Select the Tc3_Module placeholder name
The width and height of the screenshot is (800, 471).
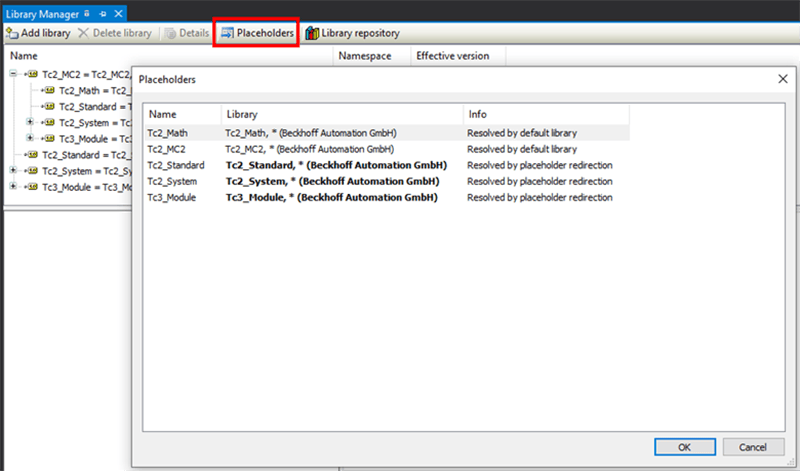coord(172,197)
